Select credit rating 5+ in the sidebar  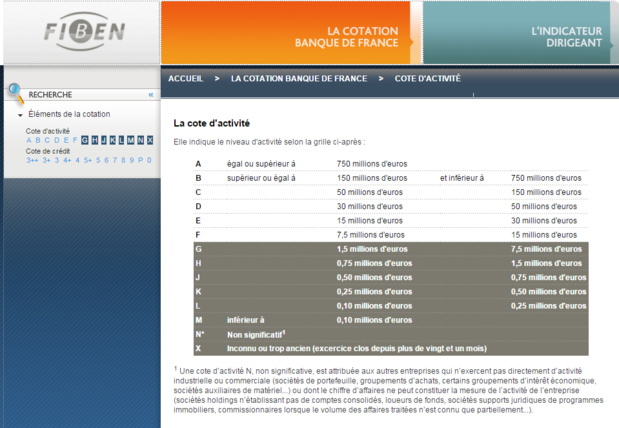[x=88, y=160]
